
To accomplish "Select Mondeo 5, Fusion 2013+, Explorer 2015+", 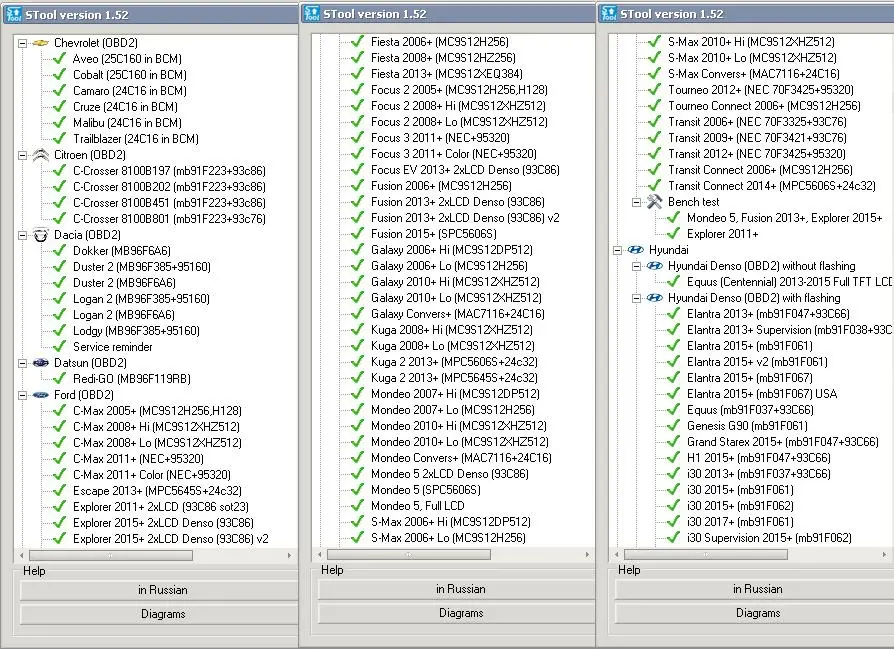I will 785,218.
